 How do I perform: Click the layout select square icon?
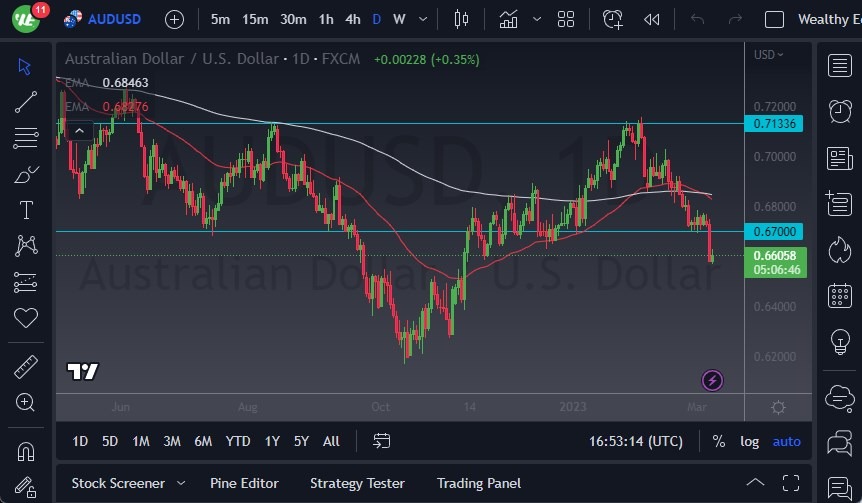point(774,20)
